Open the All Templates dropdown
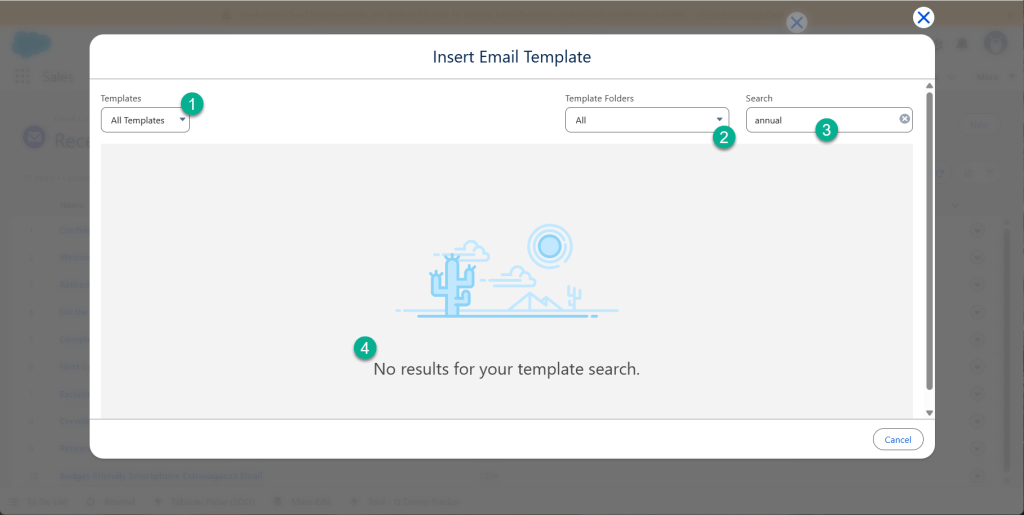Viewport: 1024px width, 515px height. point(145,120)
